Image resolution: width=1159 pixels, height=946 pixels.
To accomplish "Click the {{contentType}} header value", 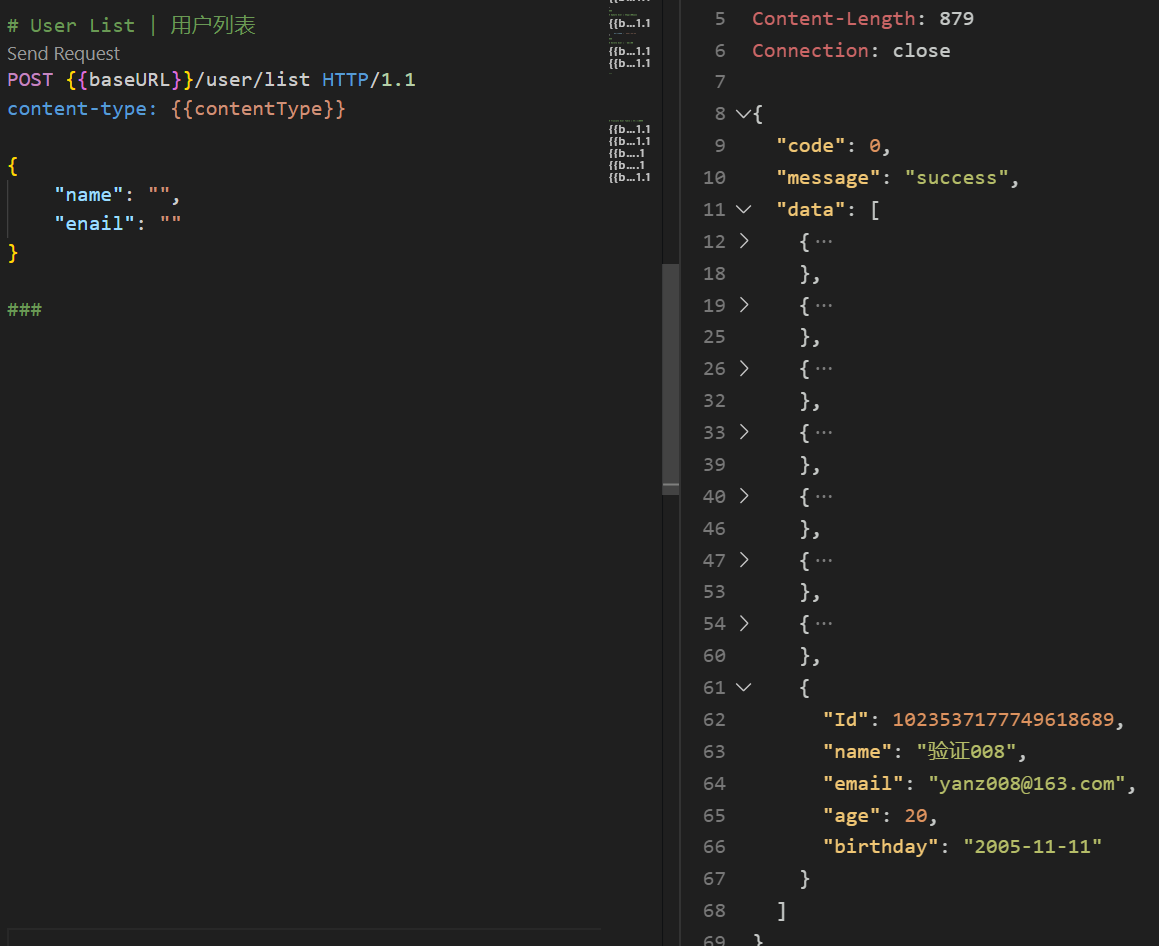I will (x=258, y=109).
